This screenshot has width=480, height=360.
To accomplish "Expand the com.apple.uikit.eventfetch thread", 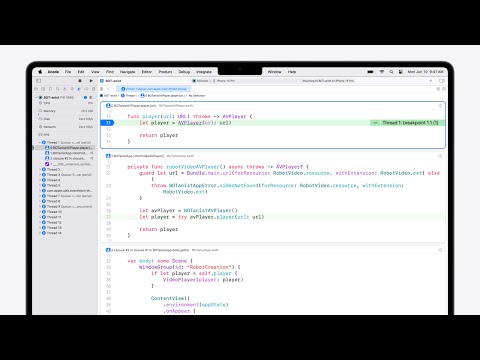I will pos(40,191).
